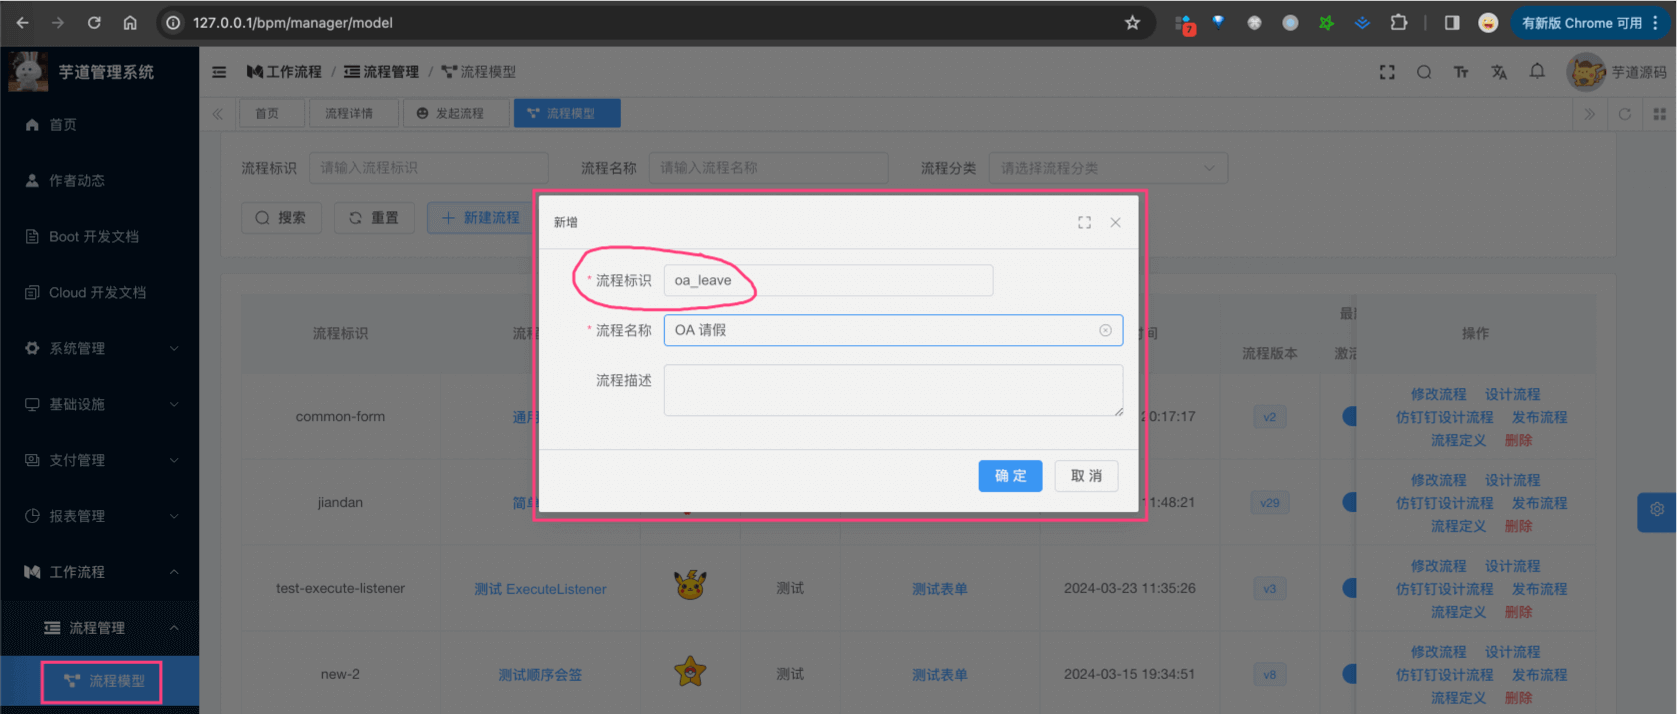The image size is (1677, 714).
Task: Confirm the dialog with 确定 button
Action: (x=1010, y=476)
